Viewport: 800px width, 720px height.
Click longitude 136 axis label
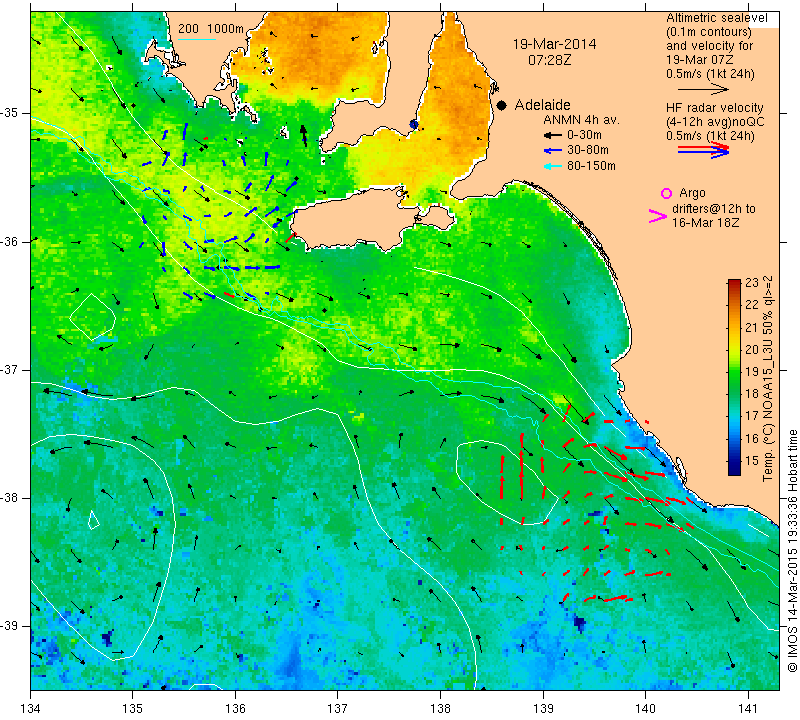(235, 708)
